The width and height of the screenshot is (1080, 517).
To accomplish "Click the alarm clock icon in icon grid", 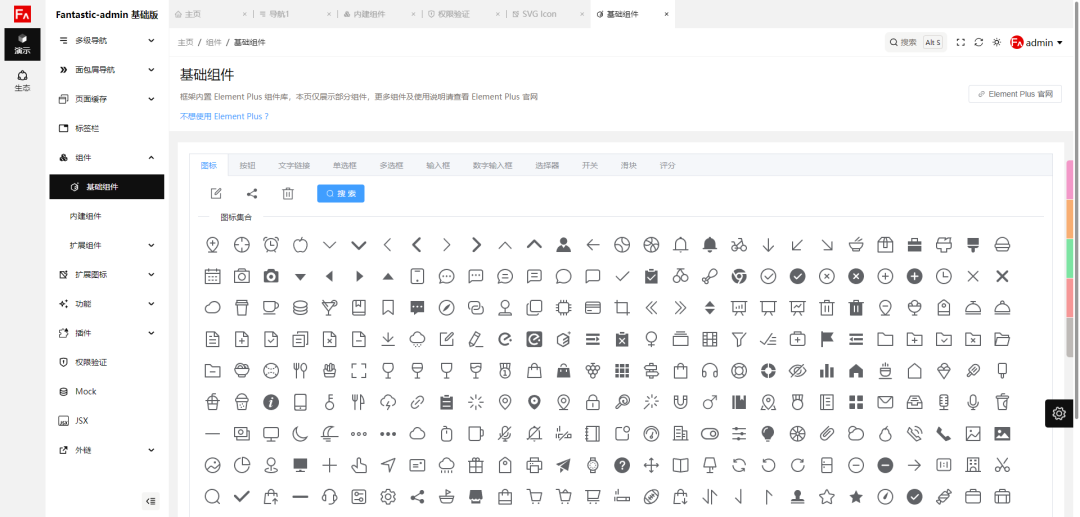I will pos(271,245).
